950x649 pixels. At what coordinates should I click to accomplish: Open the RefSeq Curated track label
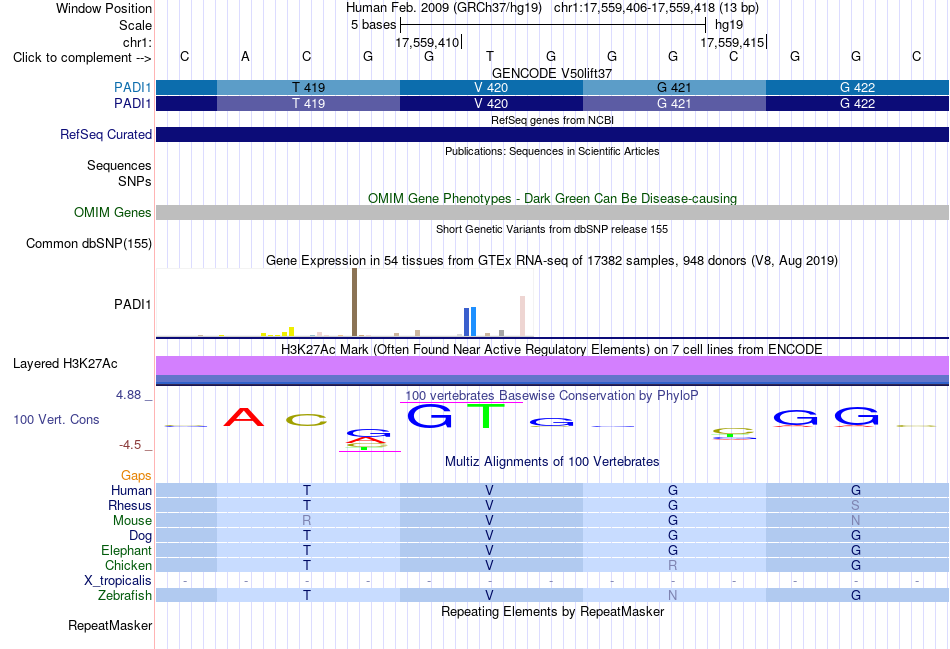pyautogui.click(x=105, y=135)
